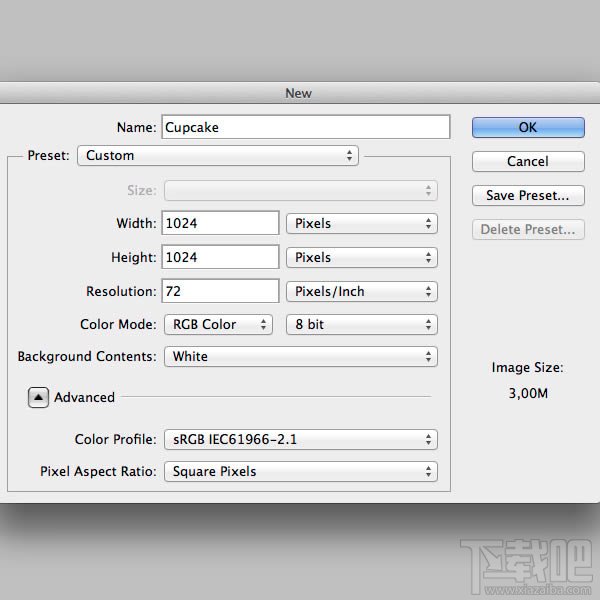600x600 pixels.
Task: Change the Height units dropdown
Action: (362, 258)
